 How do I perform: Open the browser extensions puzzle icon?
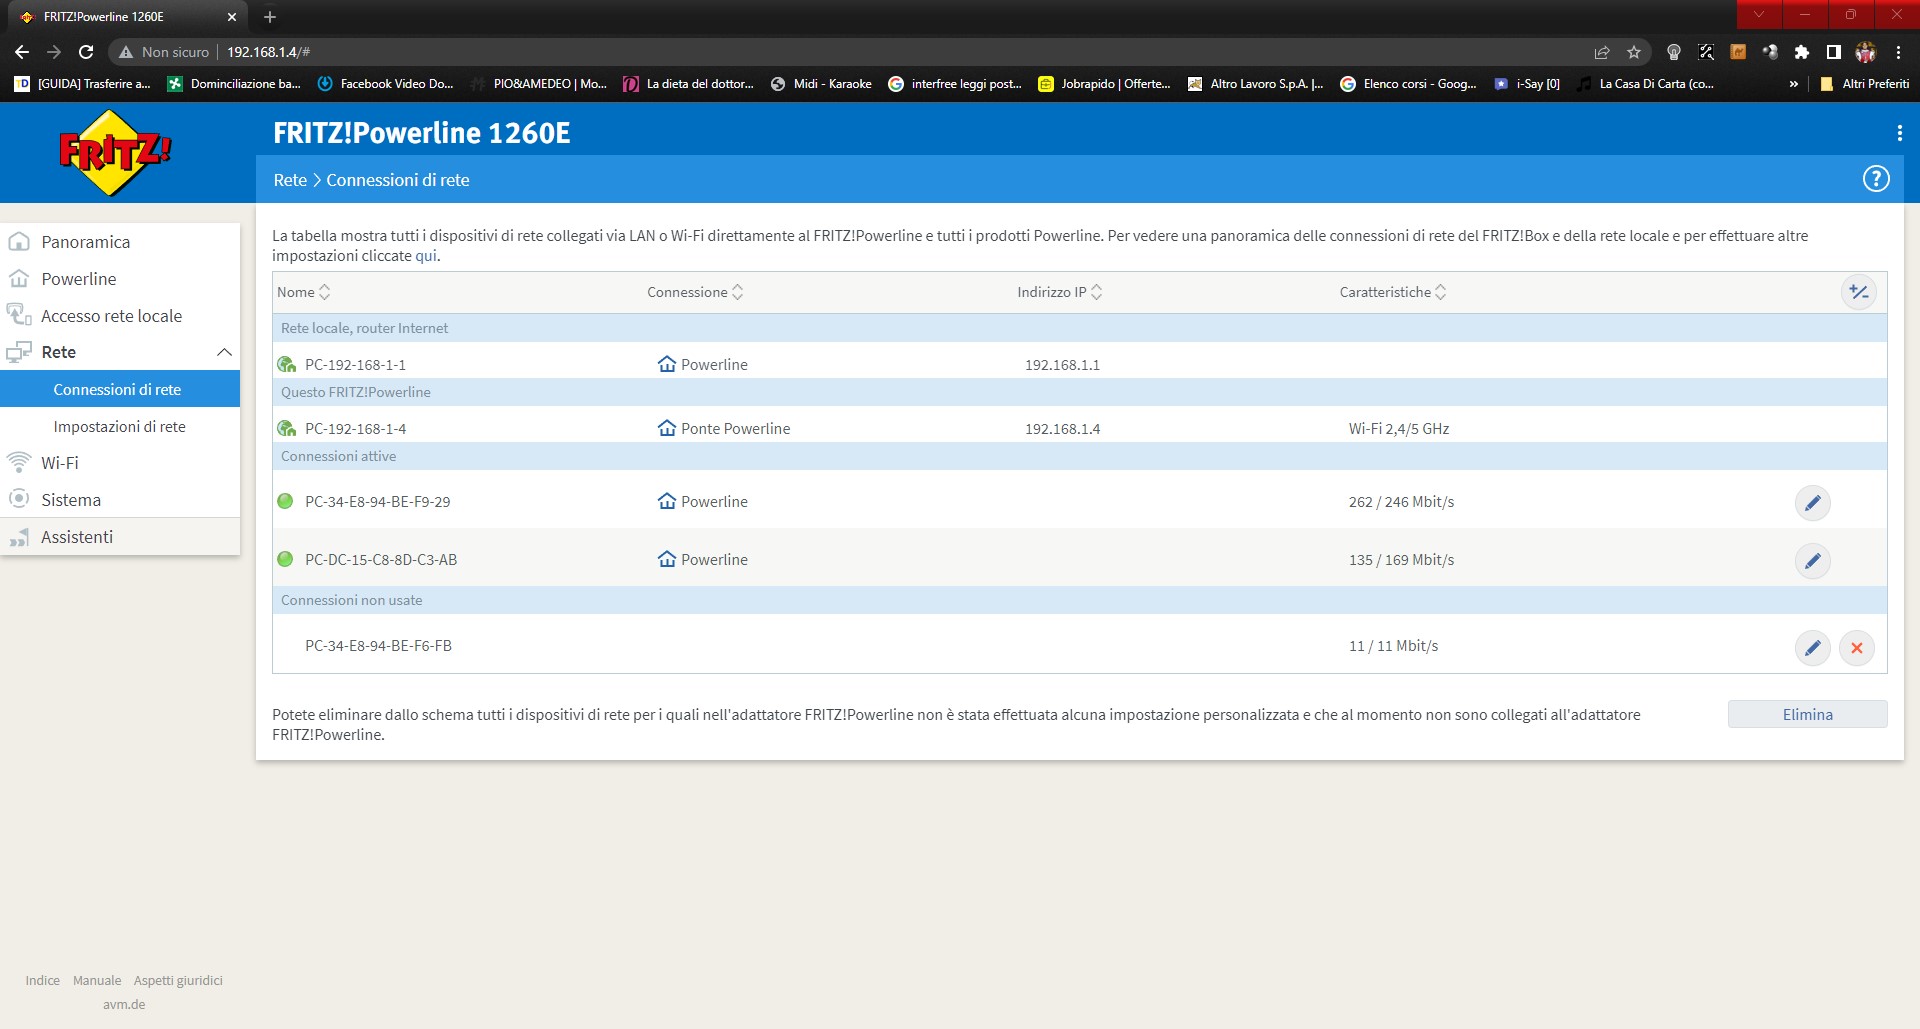1802,52
